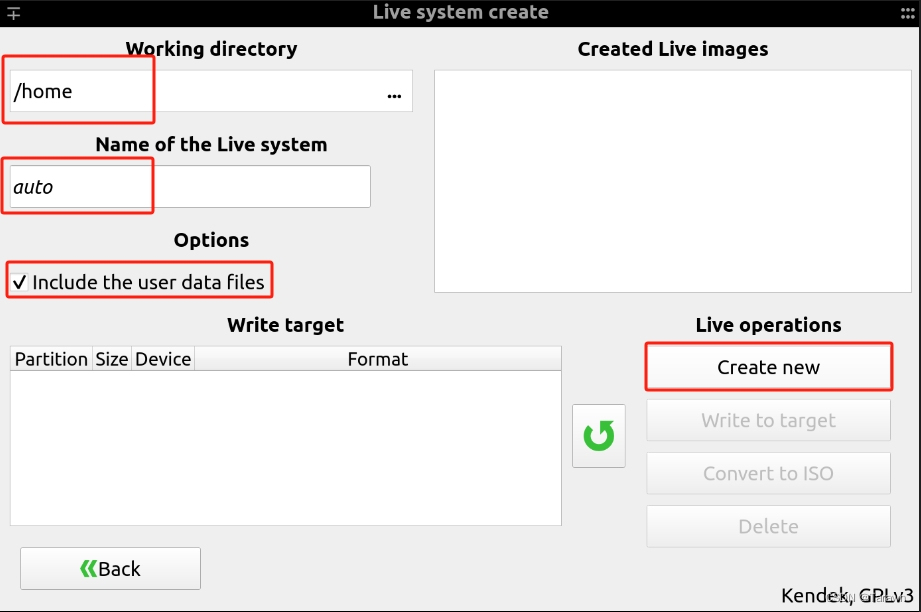Select the Device column header
This screenshot has height=612, width=921.
coord(163,359)
